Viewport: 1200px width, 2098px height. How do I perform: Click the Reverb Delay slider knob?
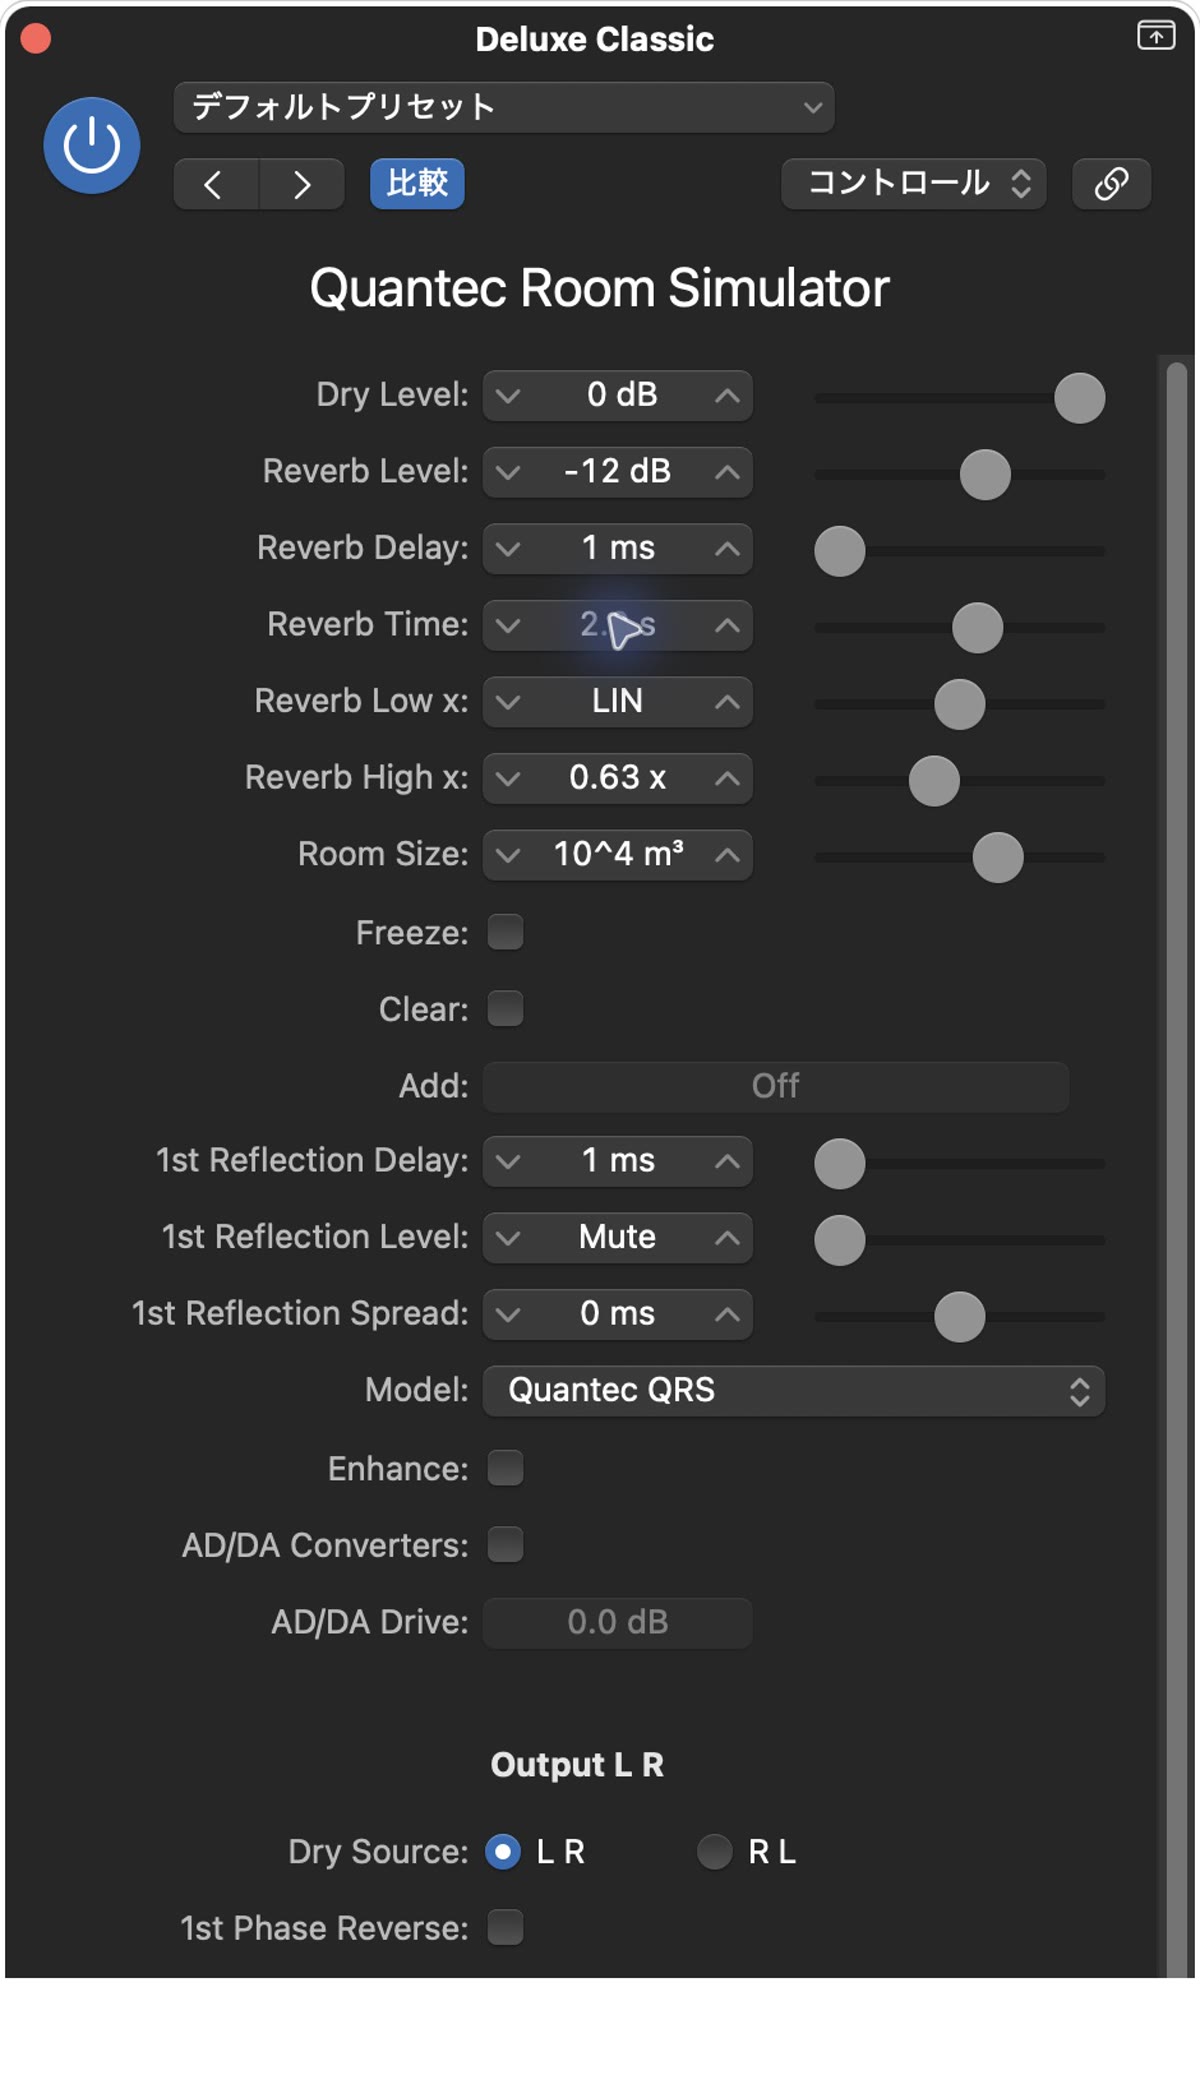tap(840, 551)
